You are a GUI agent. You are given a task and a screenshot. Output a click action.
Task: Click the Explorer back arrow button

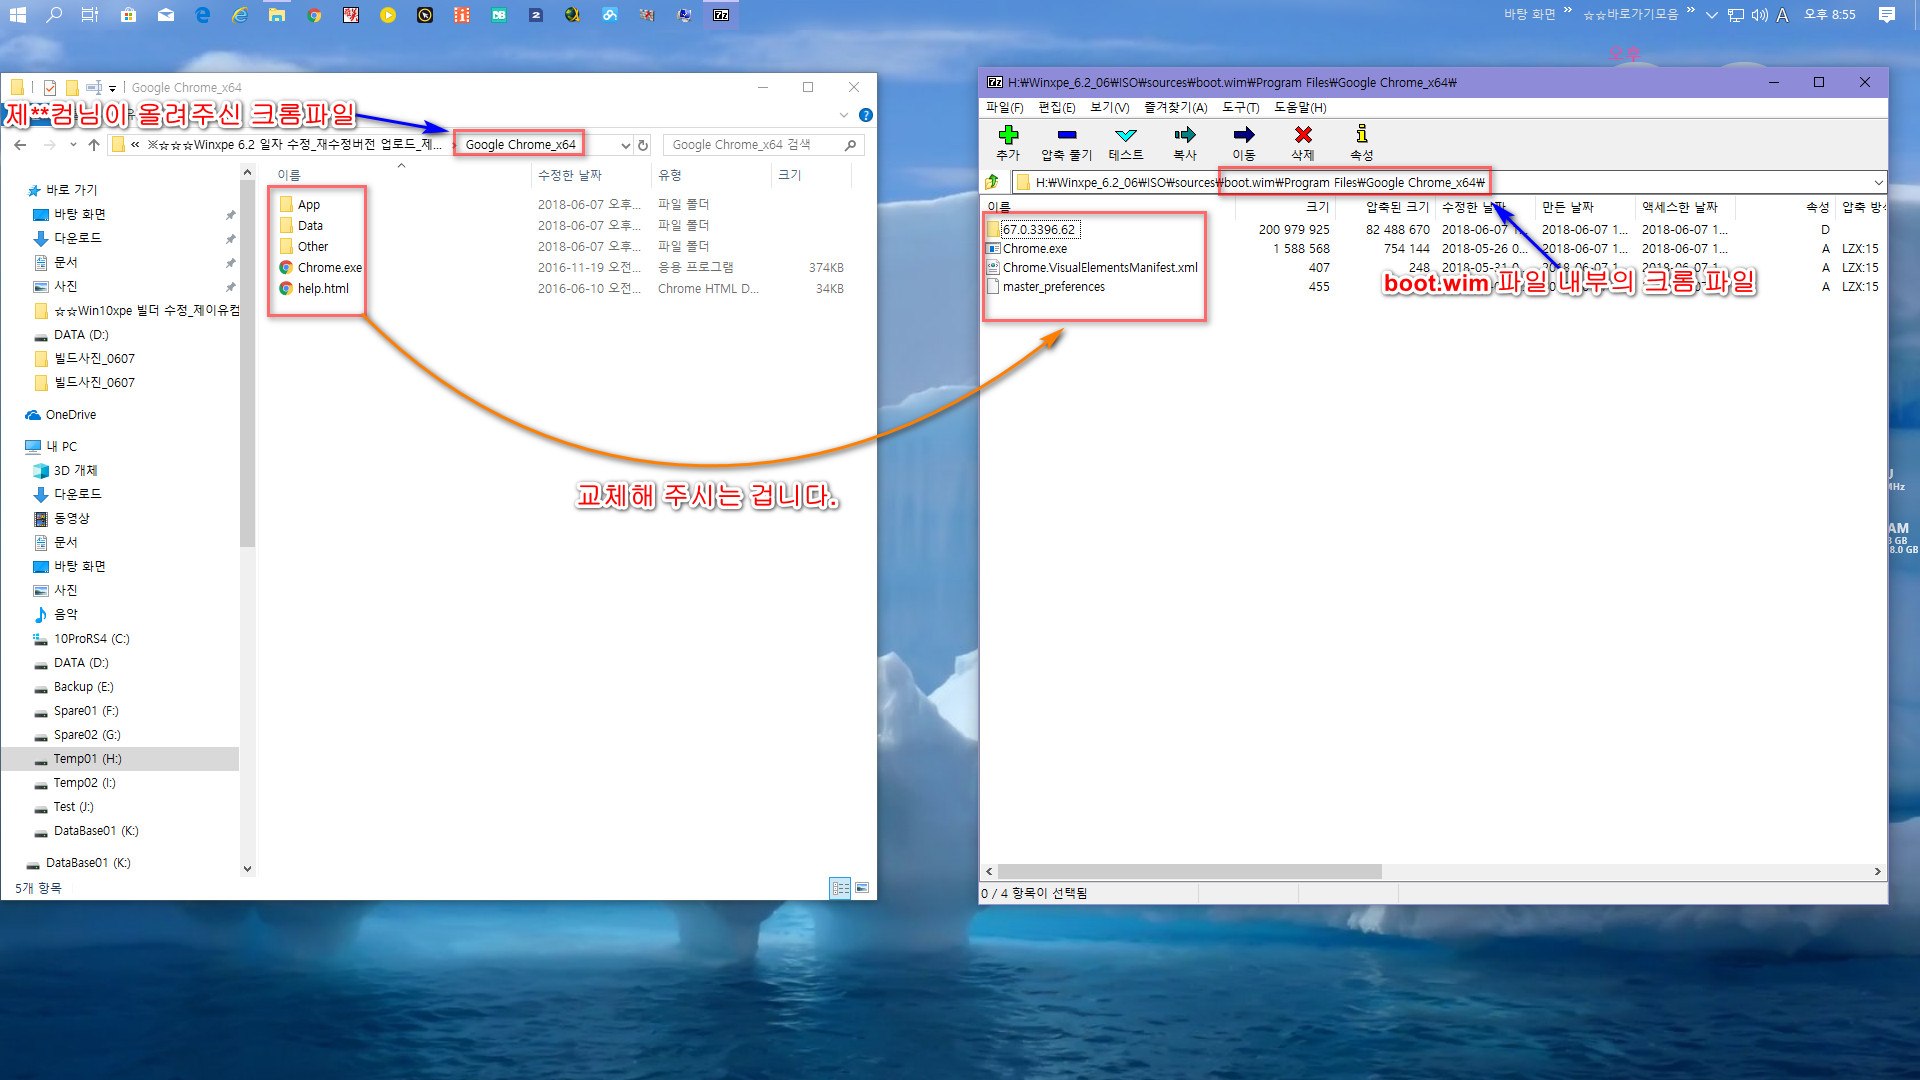20,145
